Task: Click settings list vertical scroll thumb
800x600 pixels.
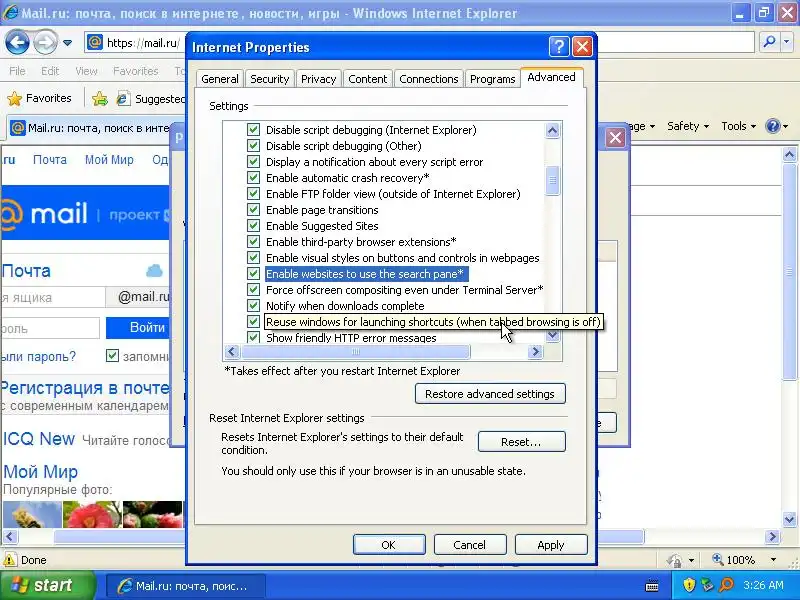Action: 553,181
